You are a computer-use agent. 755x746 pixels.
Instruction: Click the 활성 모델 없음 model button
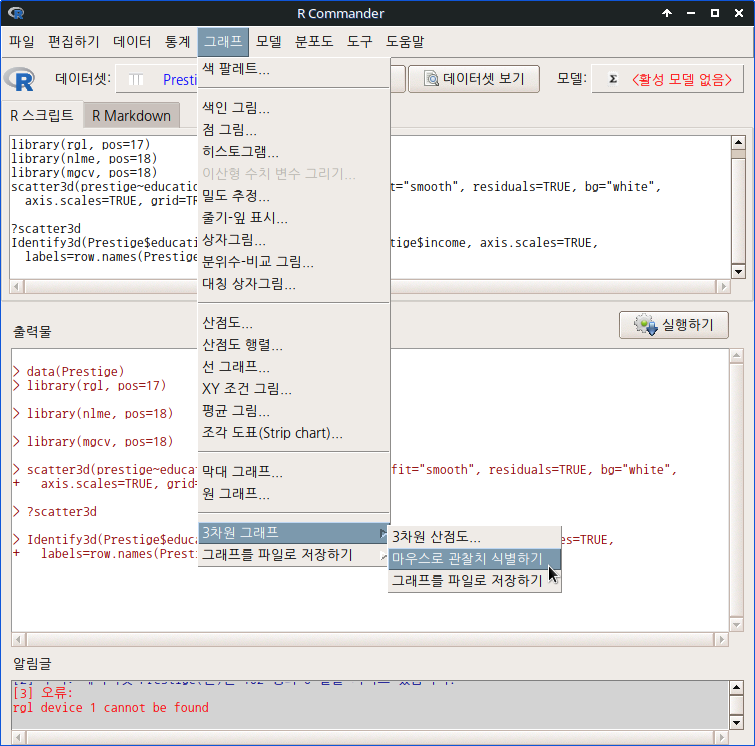tap(667, 79)
